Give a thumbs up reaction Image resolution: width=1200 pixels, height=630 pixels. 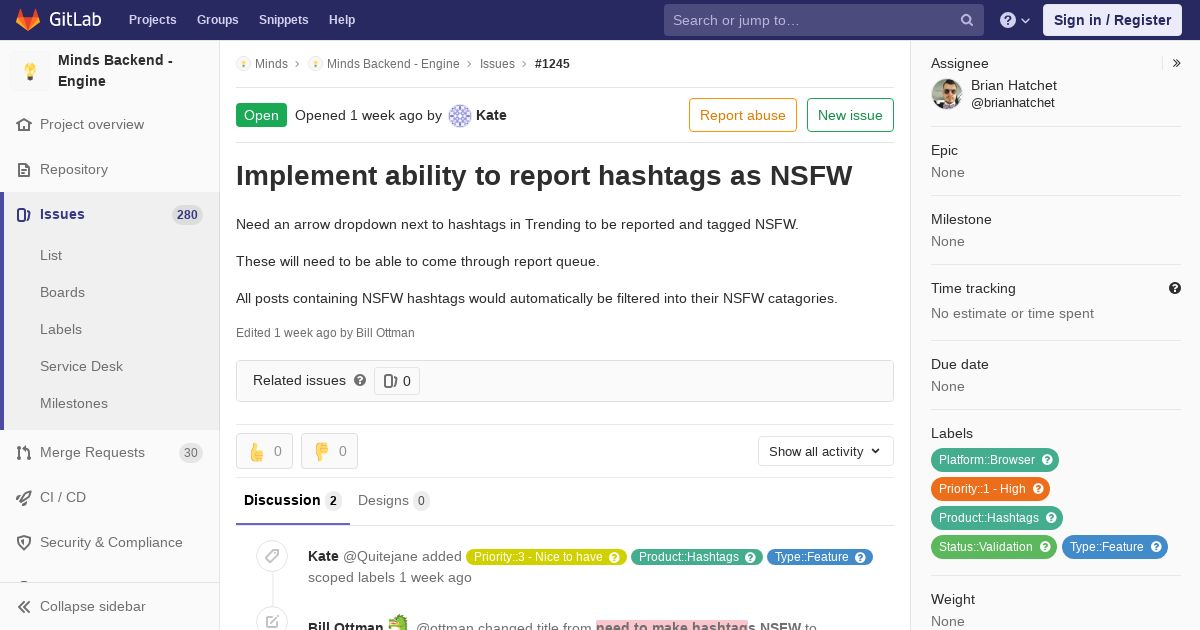point(264,451)
